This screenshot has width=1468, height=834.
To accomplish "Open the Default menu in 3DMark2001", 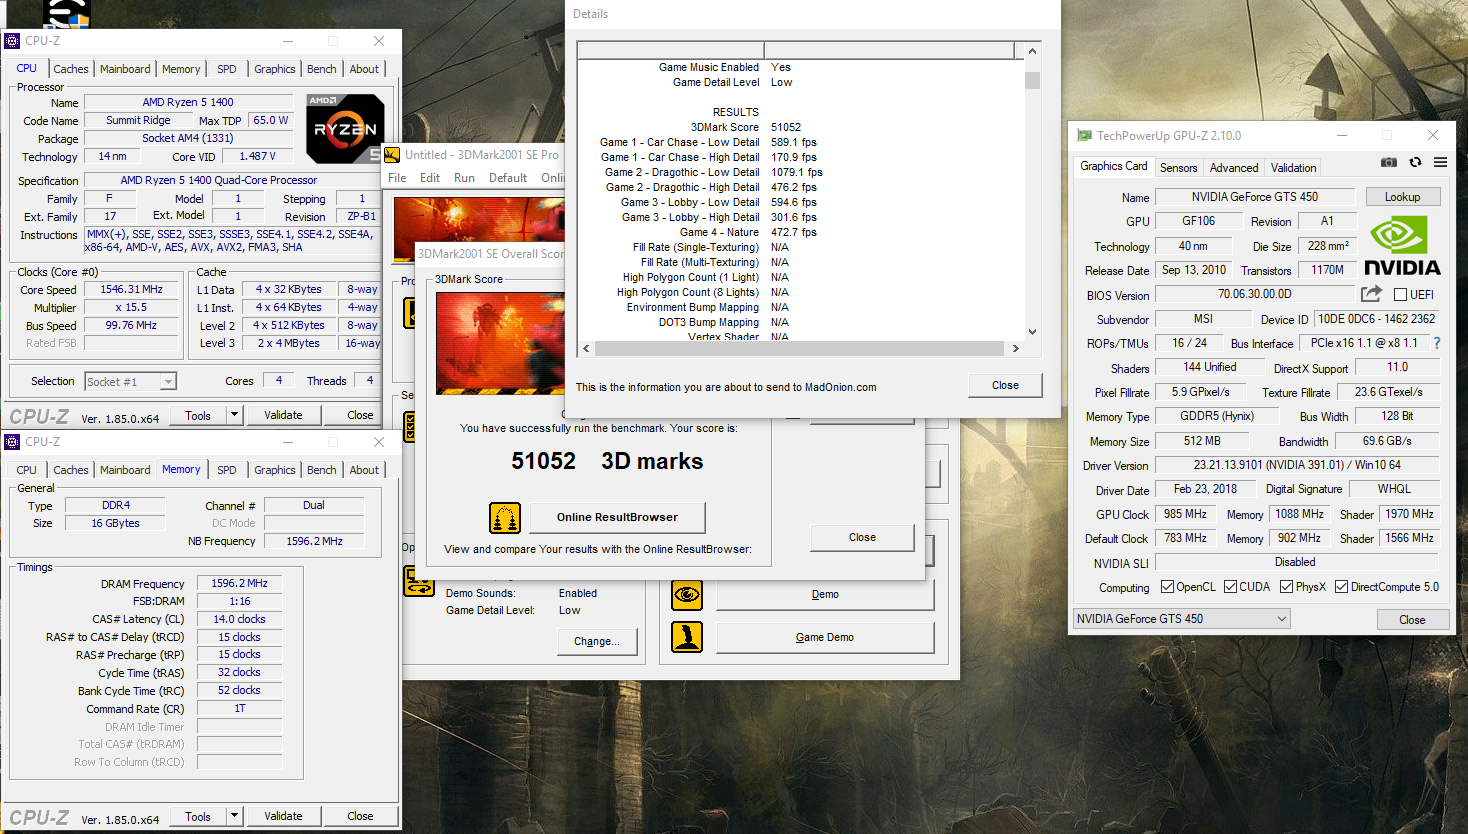I will pos(508,178).
